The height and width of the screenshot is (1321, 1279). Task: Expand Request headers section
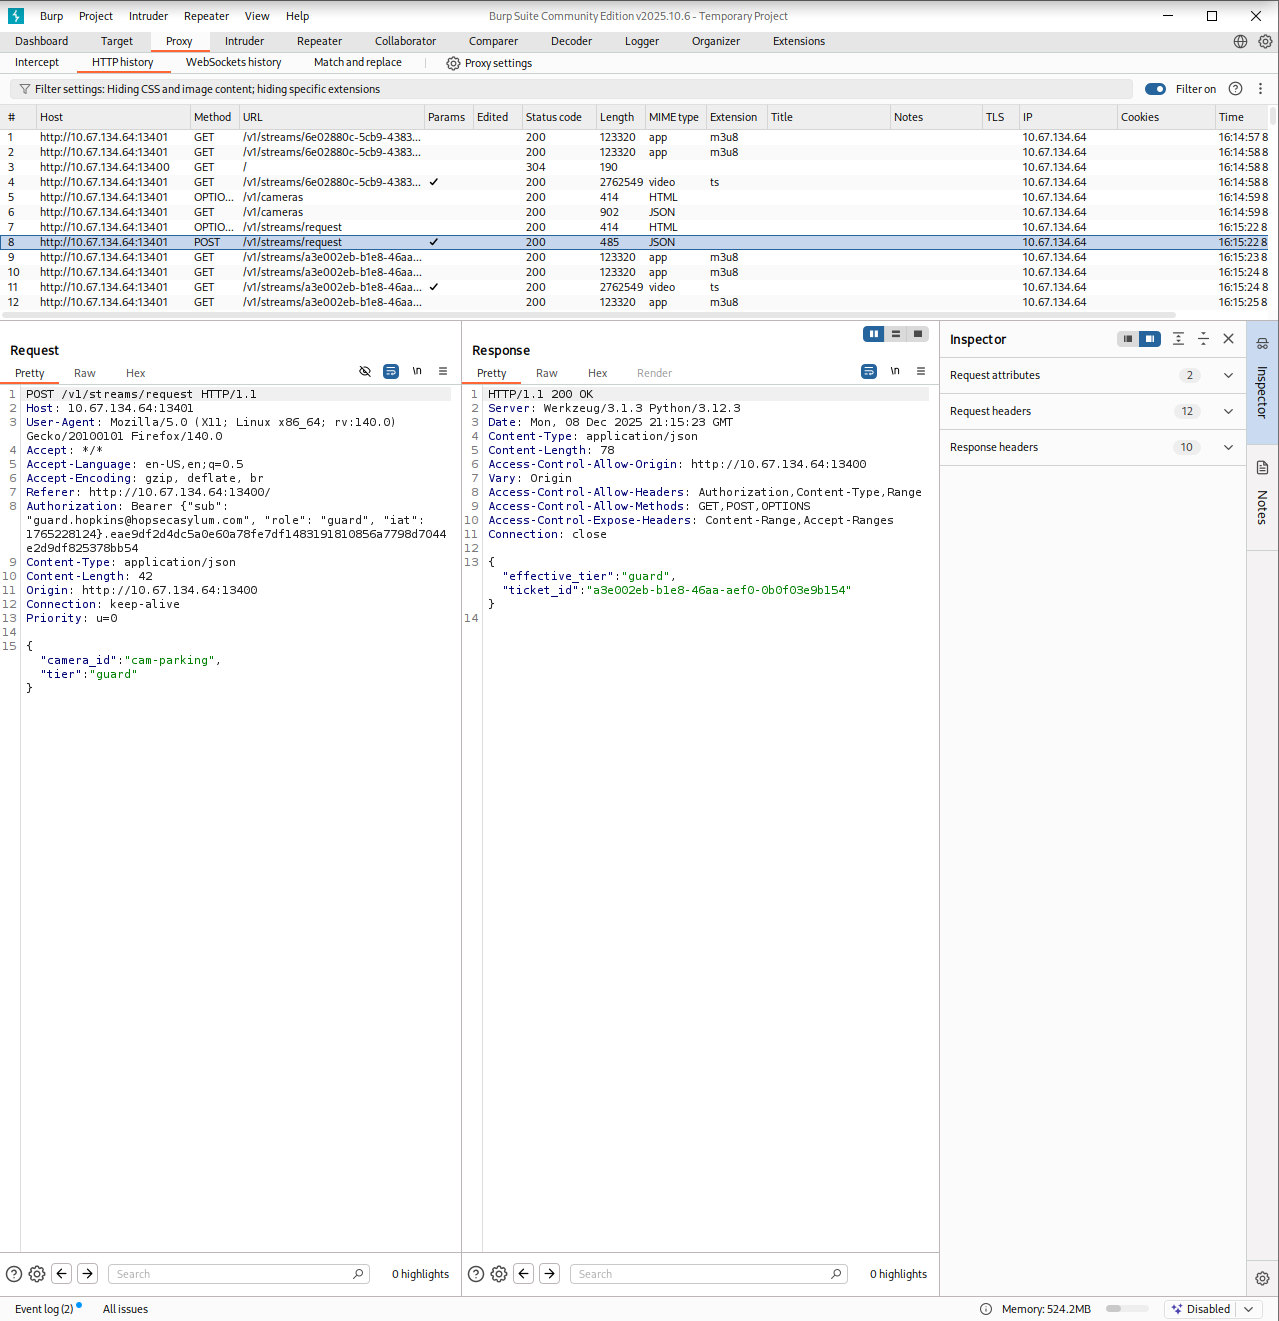[x=1228, y=412]
